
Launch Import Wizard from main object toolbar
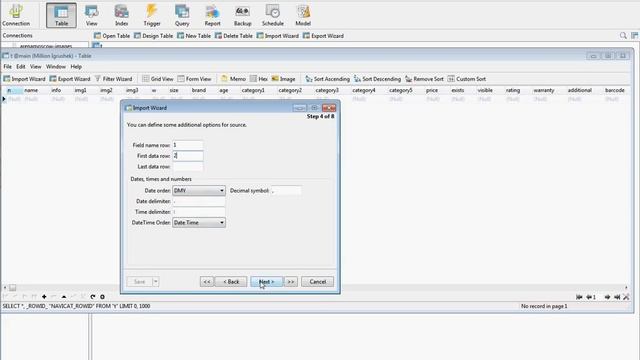[278, 36]
